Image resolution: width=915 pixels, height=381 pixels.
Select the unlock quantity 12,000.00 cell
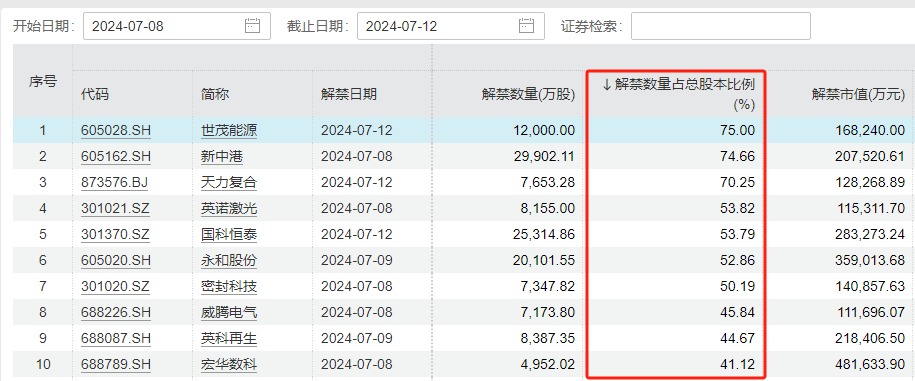[x=508, y=131]
